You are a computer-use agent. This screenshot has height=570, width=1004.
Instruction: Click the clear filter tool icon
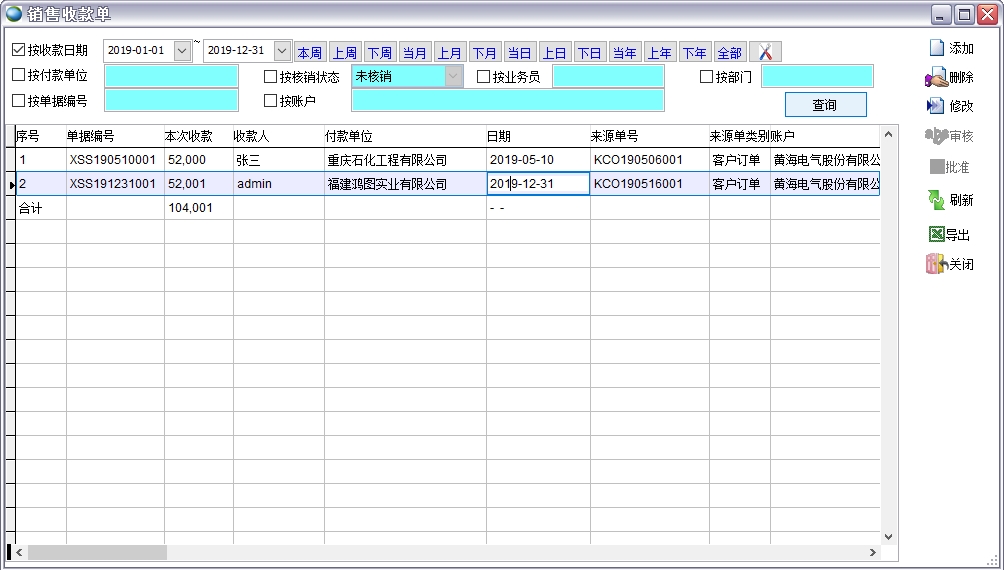coord(765,53)
